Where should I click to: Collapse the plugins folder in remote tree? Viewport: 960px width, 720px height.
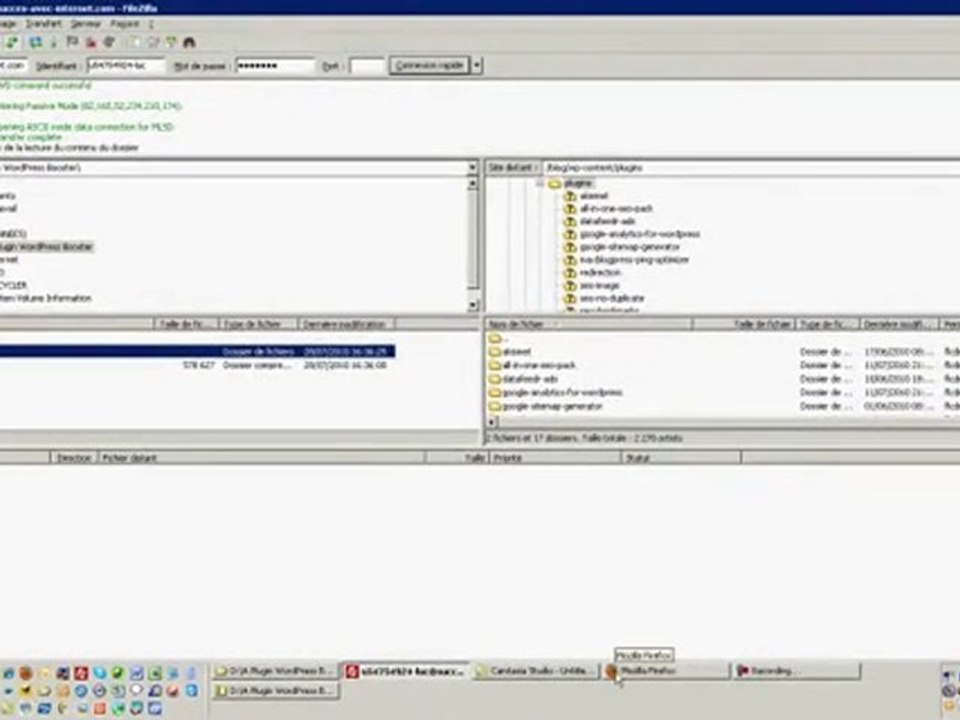click(540, 183)
